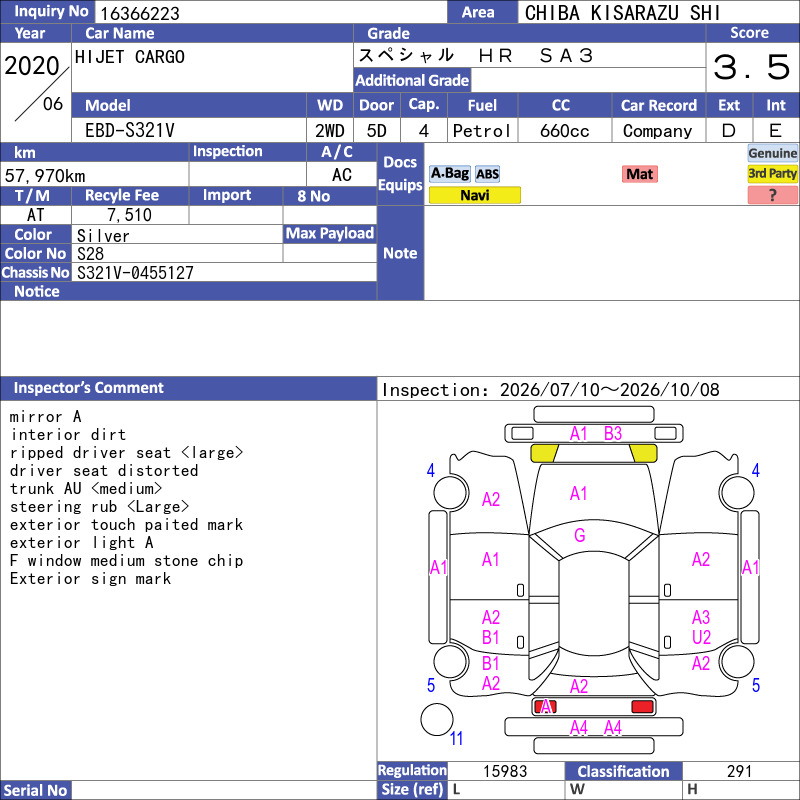Screen dimensions: 800x800
Task: Click the classification value 291
Action: (x=739, y=771)
